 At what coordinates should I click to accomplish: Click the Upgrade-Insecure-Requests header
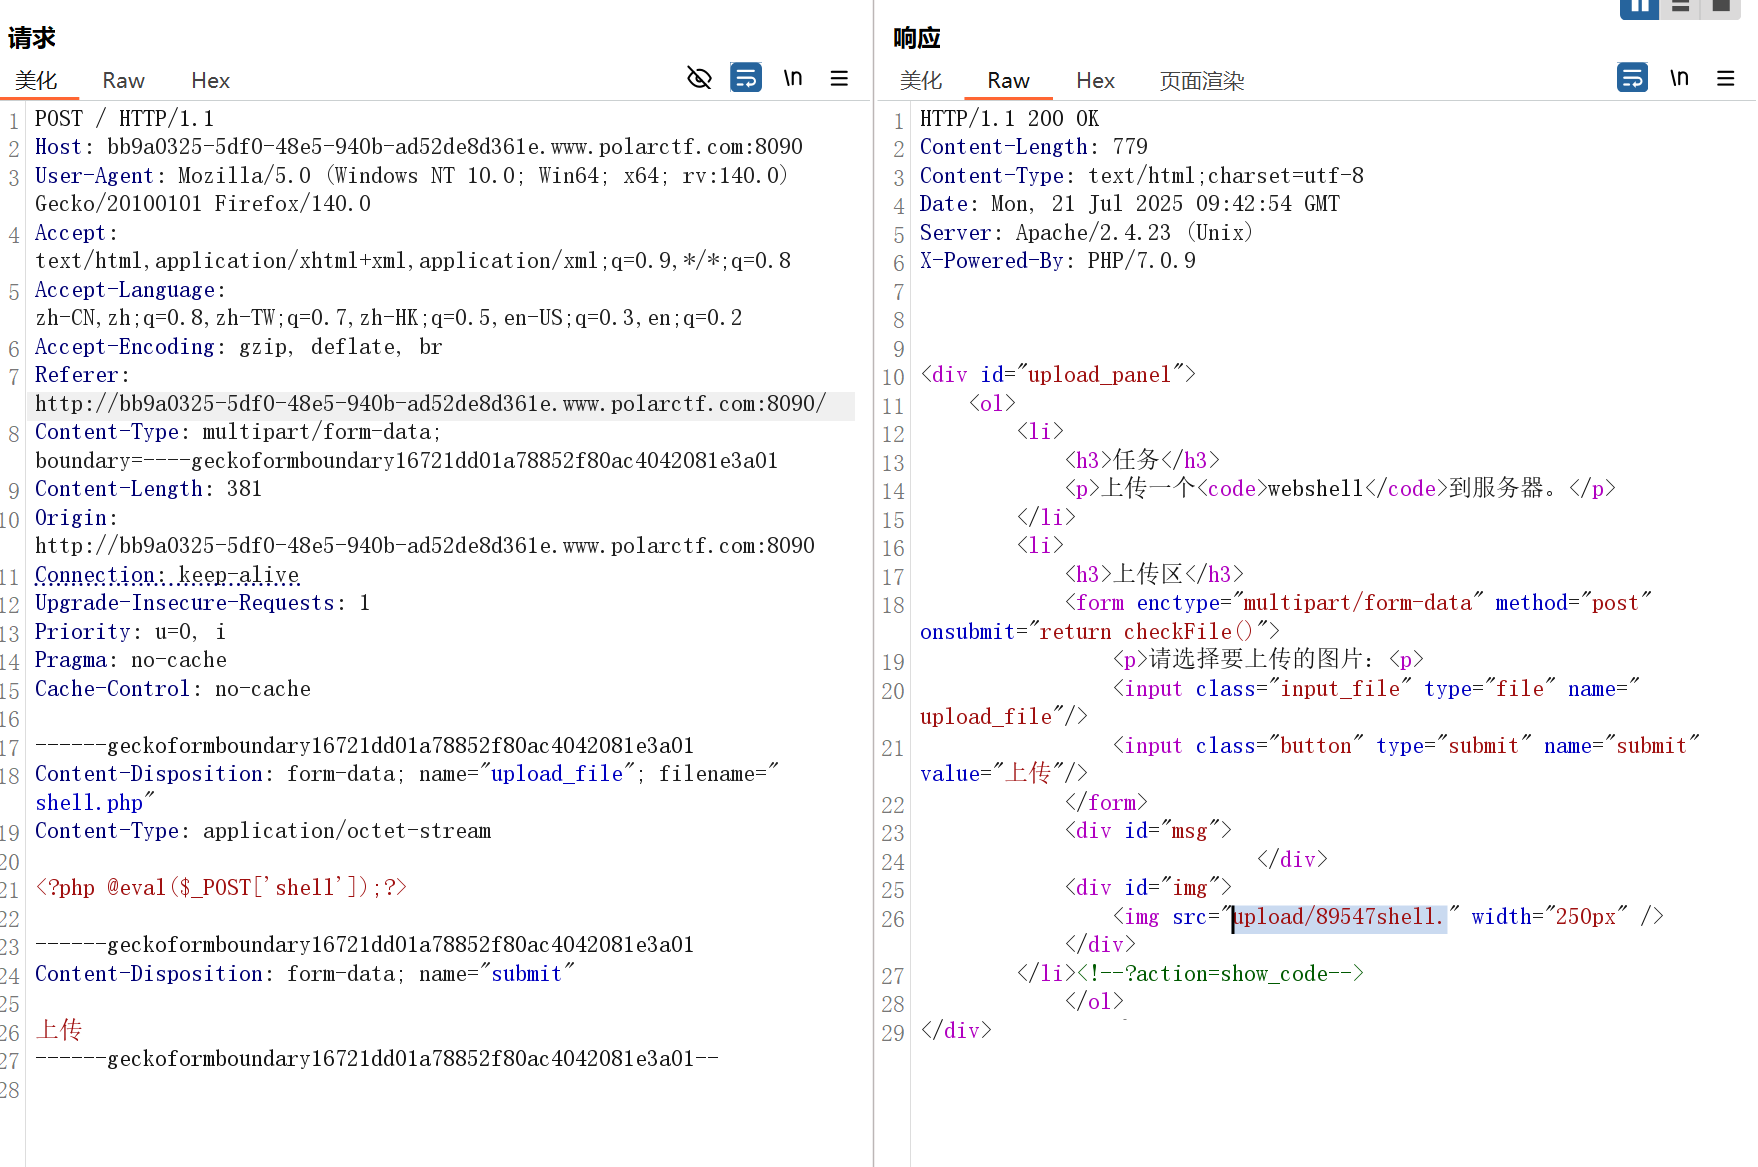202,603
